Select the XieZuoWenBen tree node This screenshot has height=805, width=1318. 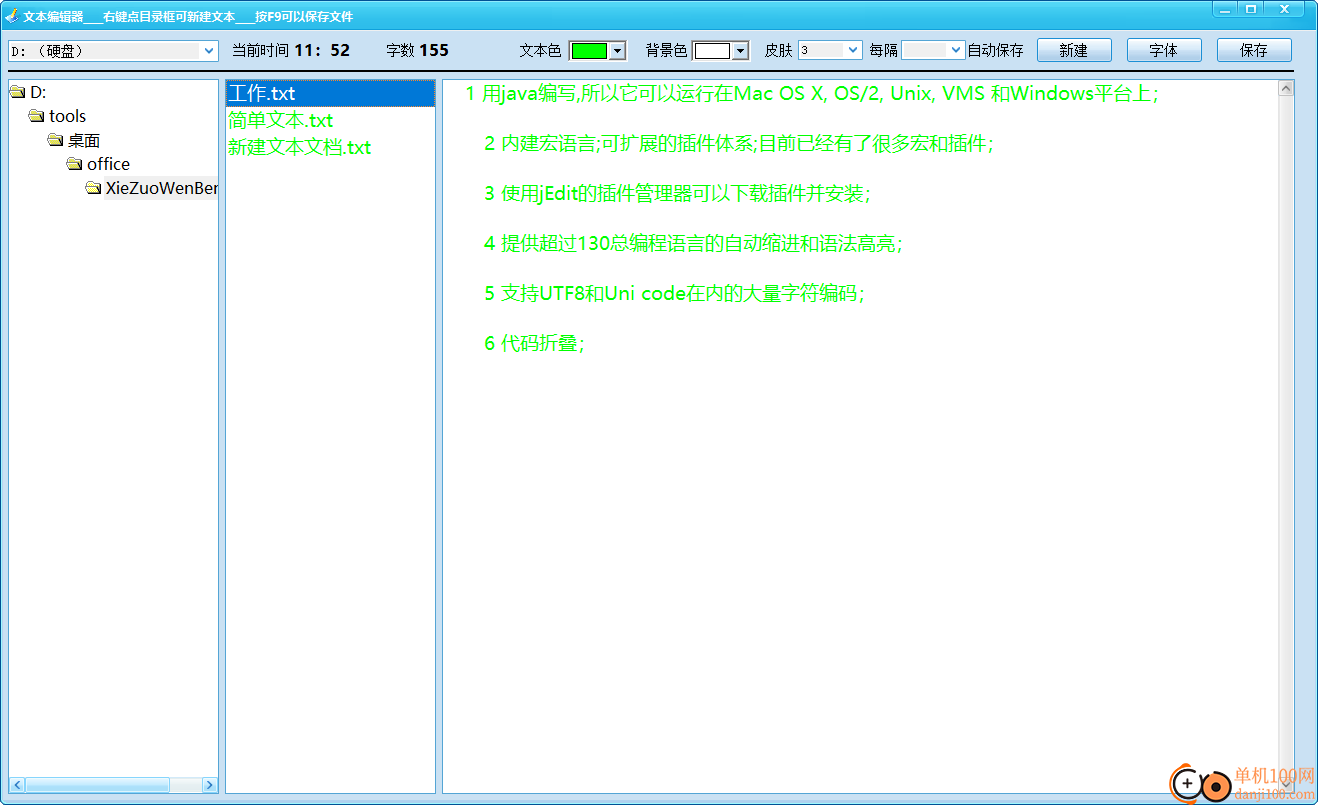[x=161, y=188]
